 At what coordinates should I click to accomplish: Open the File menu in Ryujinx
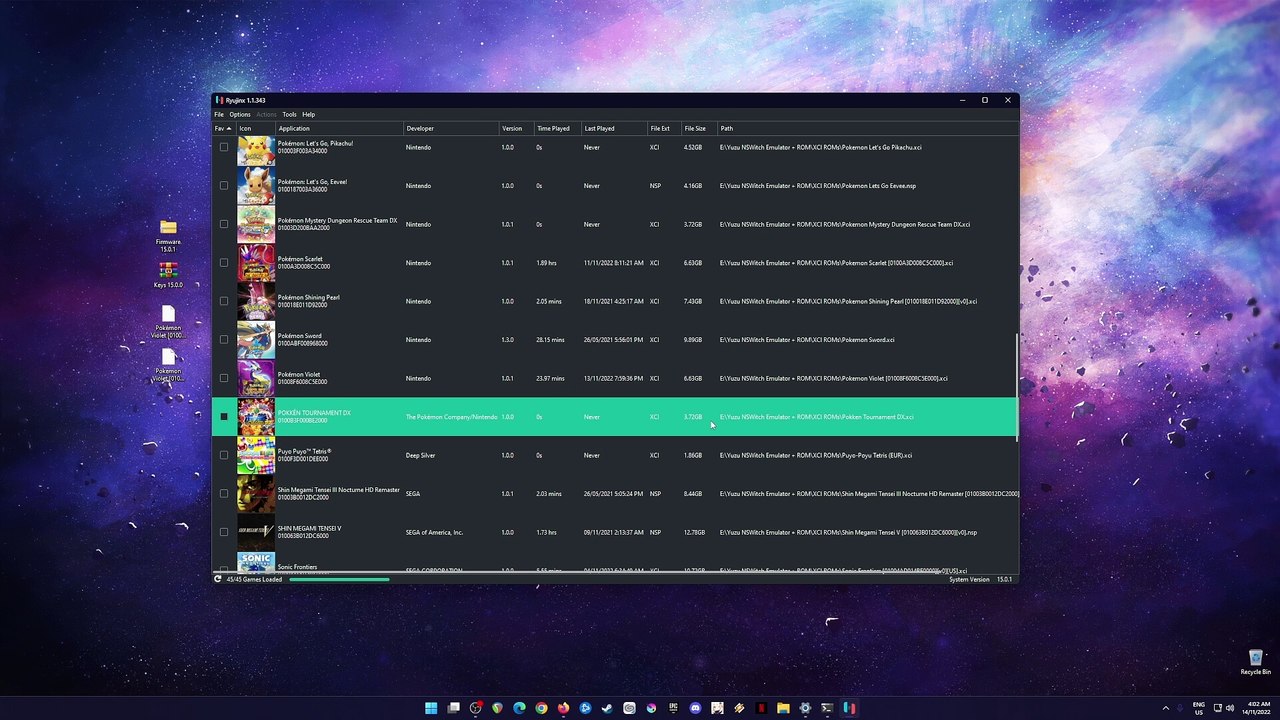pyautogui.click(x=219, y=114)
